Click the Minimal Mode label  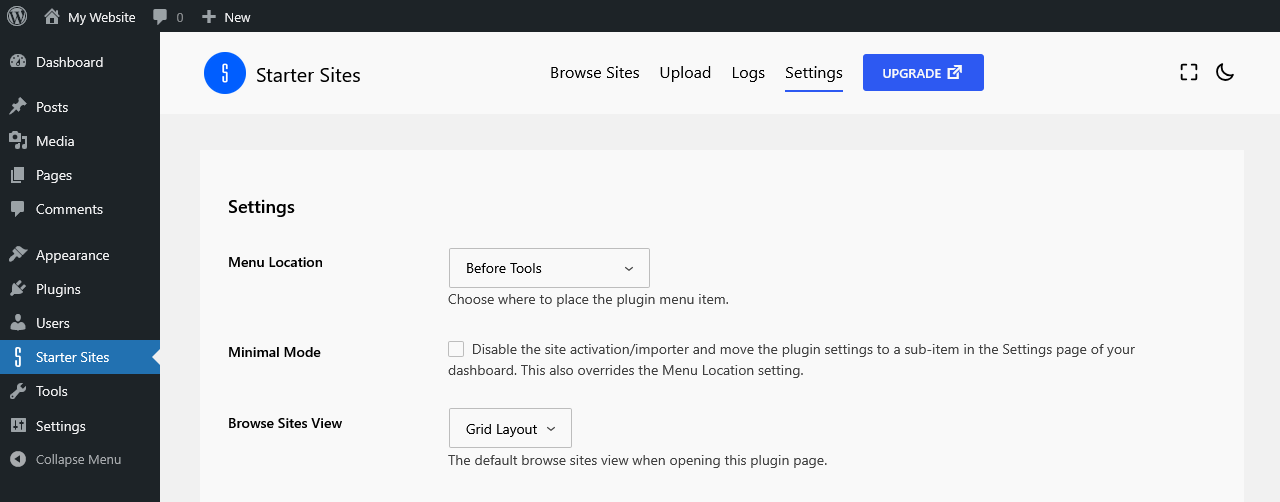coord(274,352)
